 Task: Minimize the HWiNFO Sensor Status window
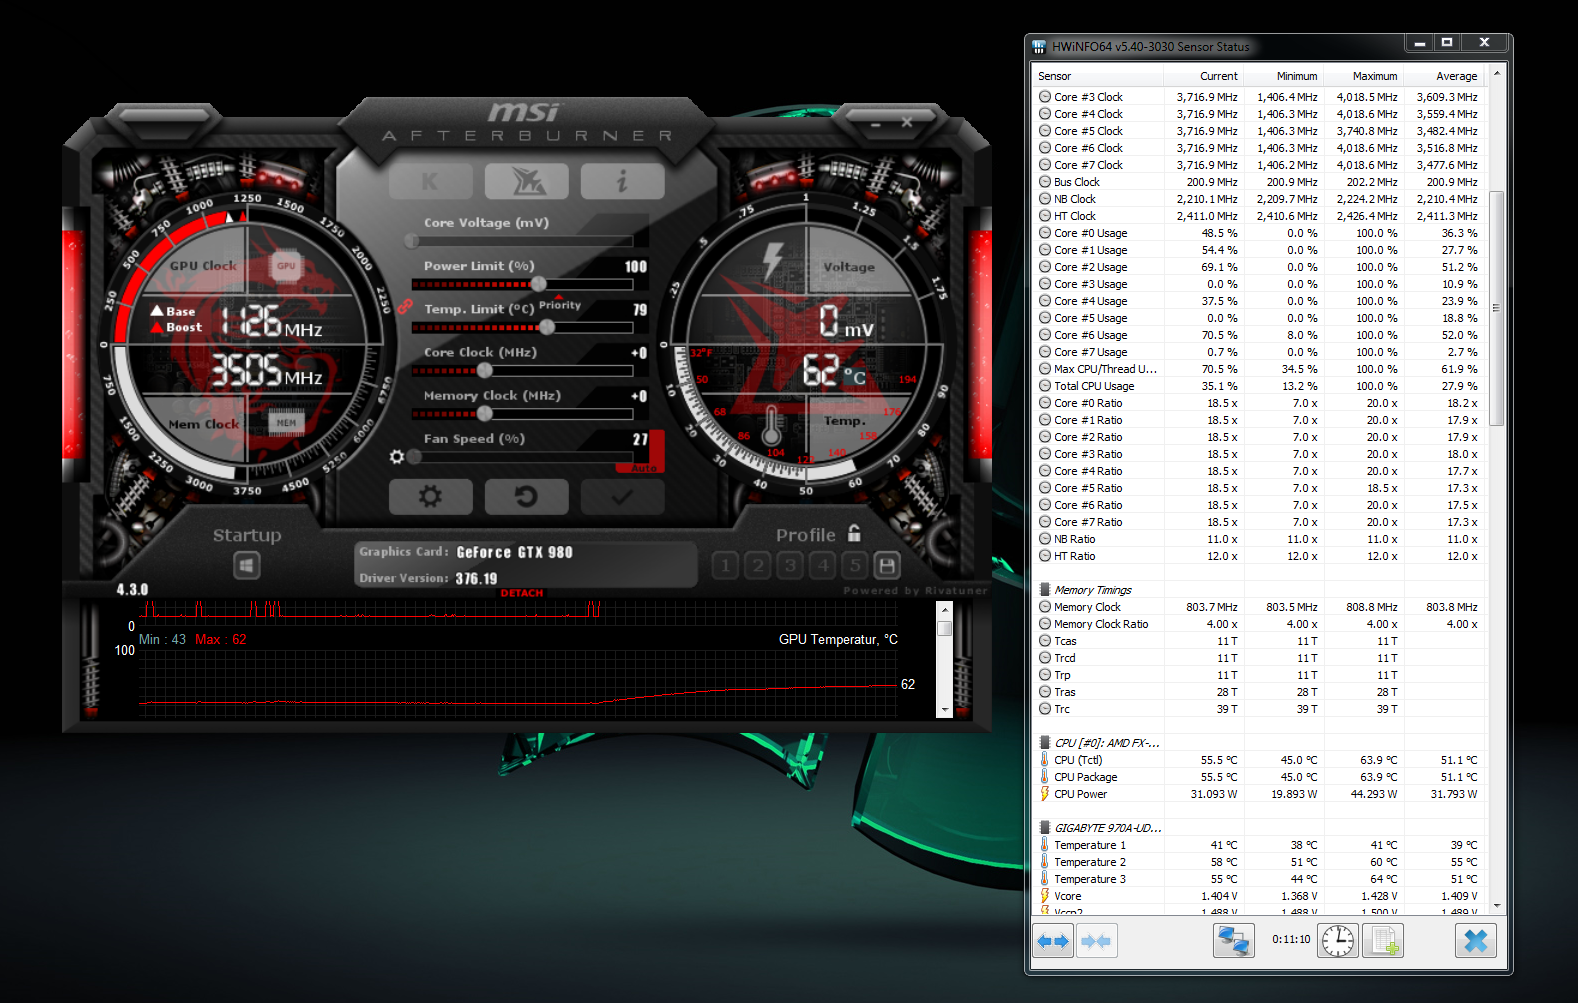point(1419,42)
